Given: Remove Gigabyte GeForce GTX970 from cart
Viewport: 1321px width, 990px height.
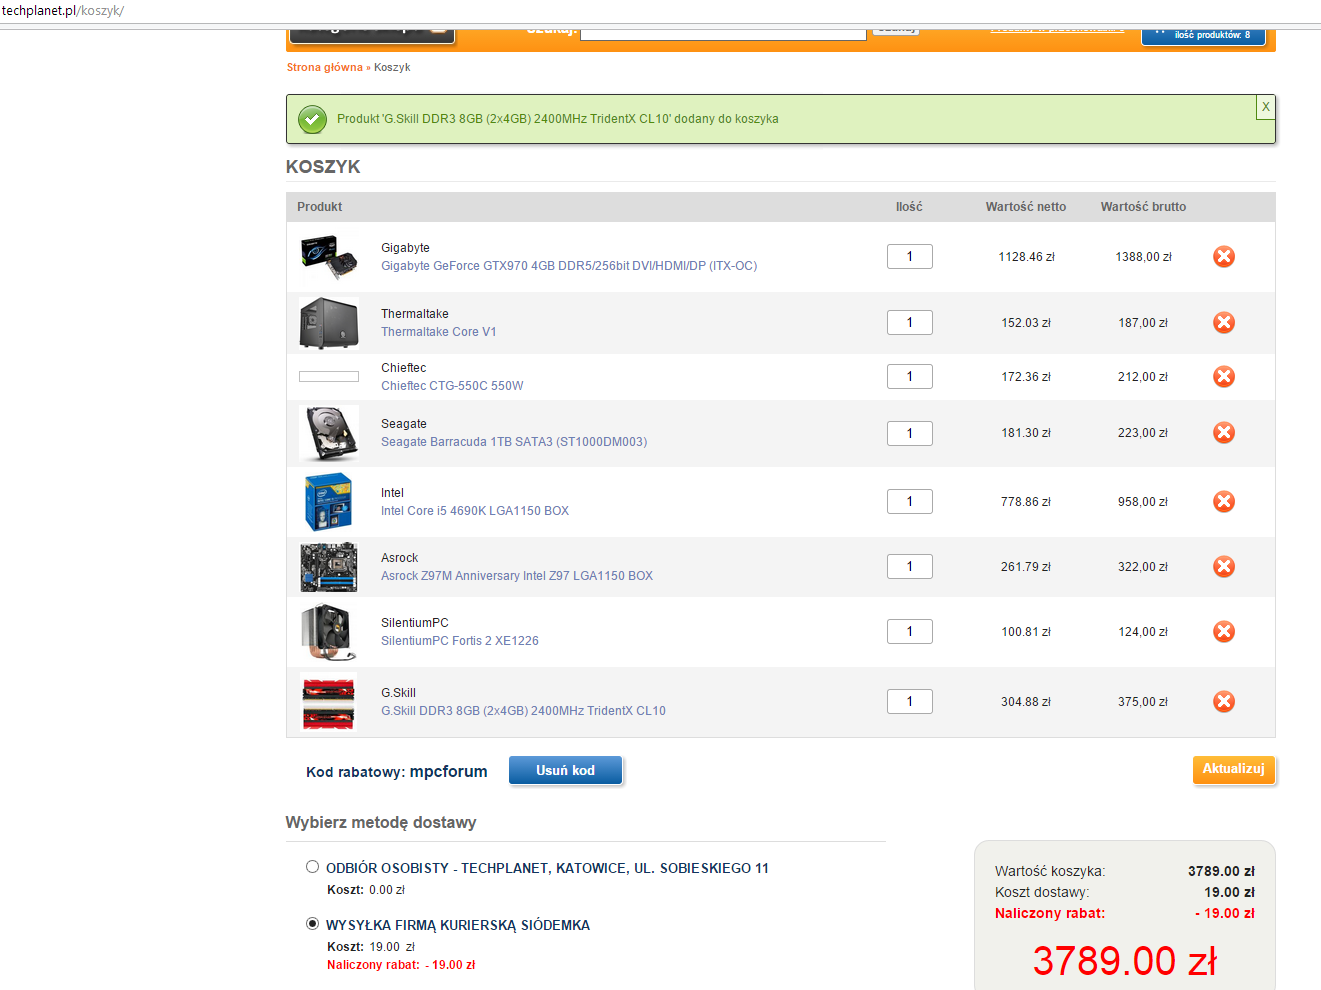Looking at the screenshot, I should pyautogui.click(x=1224, y=257).
